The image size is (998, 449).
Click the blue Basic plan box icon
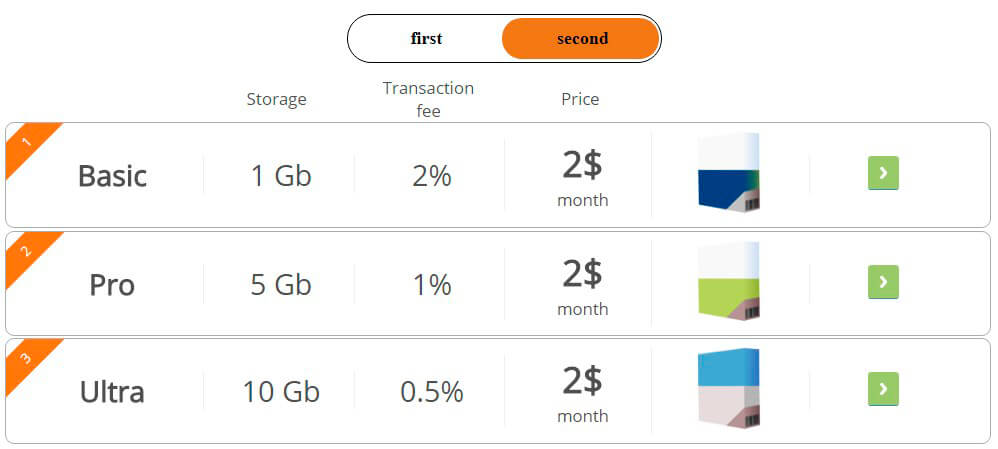pos(728,173)
